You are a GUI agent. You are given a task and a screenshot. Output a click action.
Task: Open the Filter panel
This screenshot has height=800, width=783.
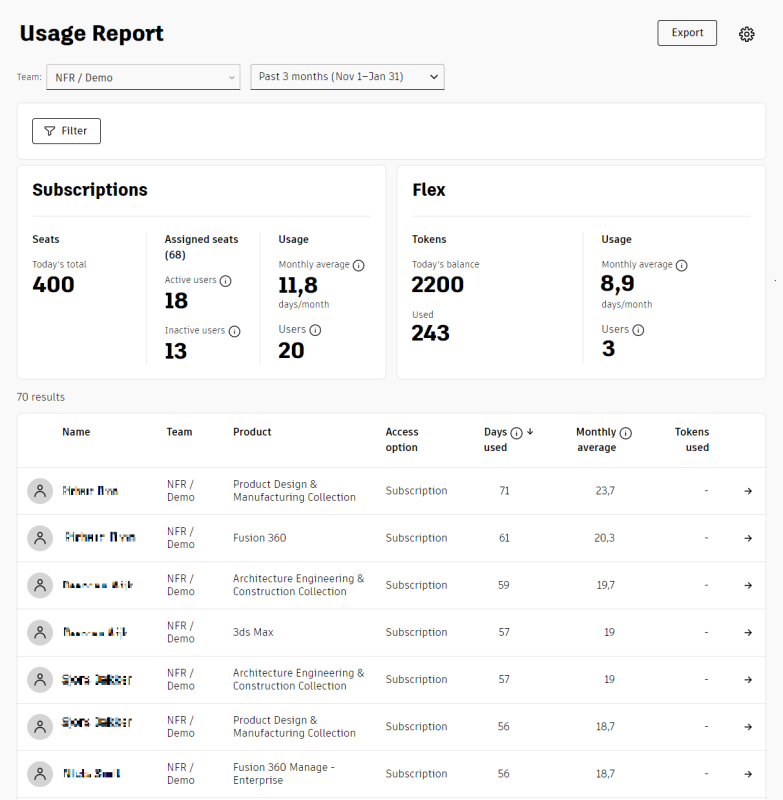point(66,130)
